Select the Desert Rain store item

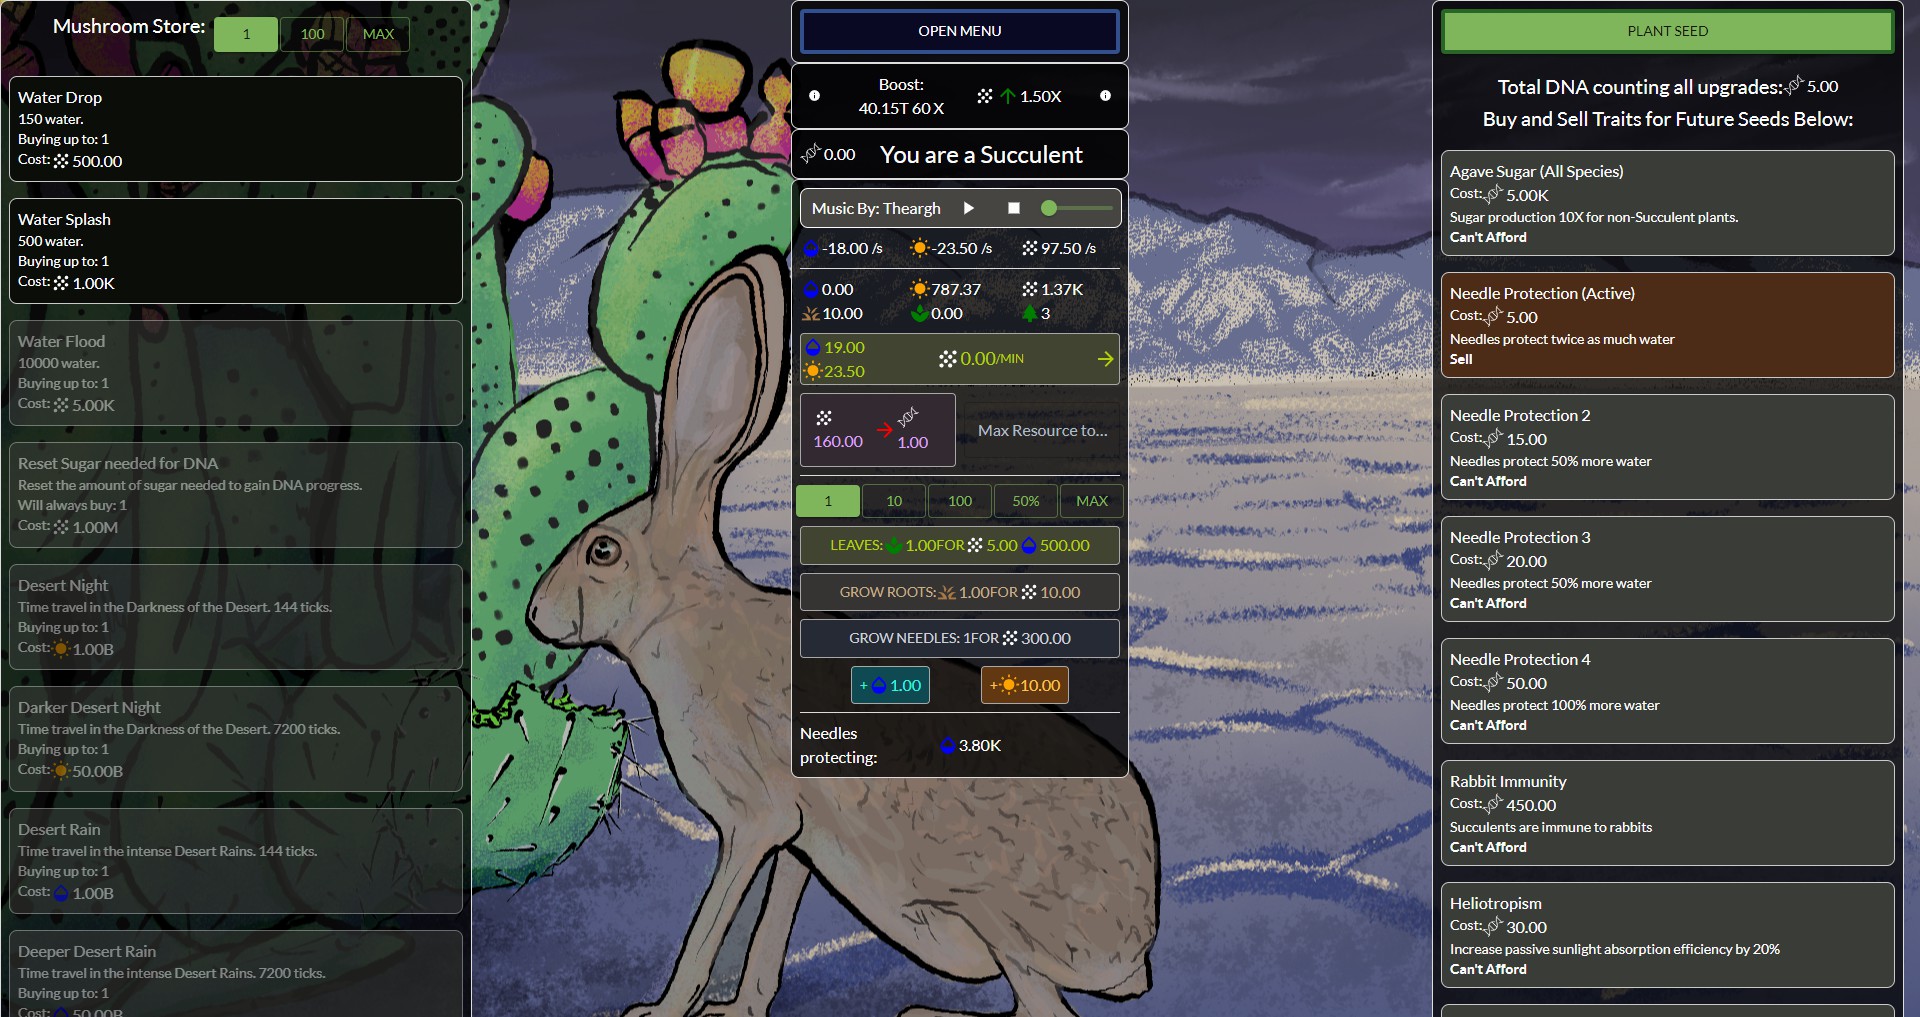pyautogui.click(x=236, y=861)
